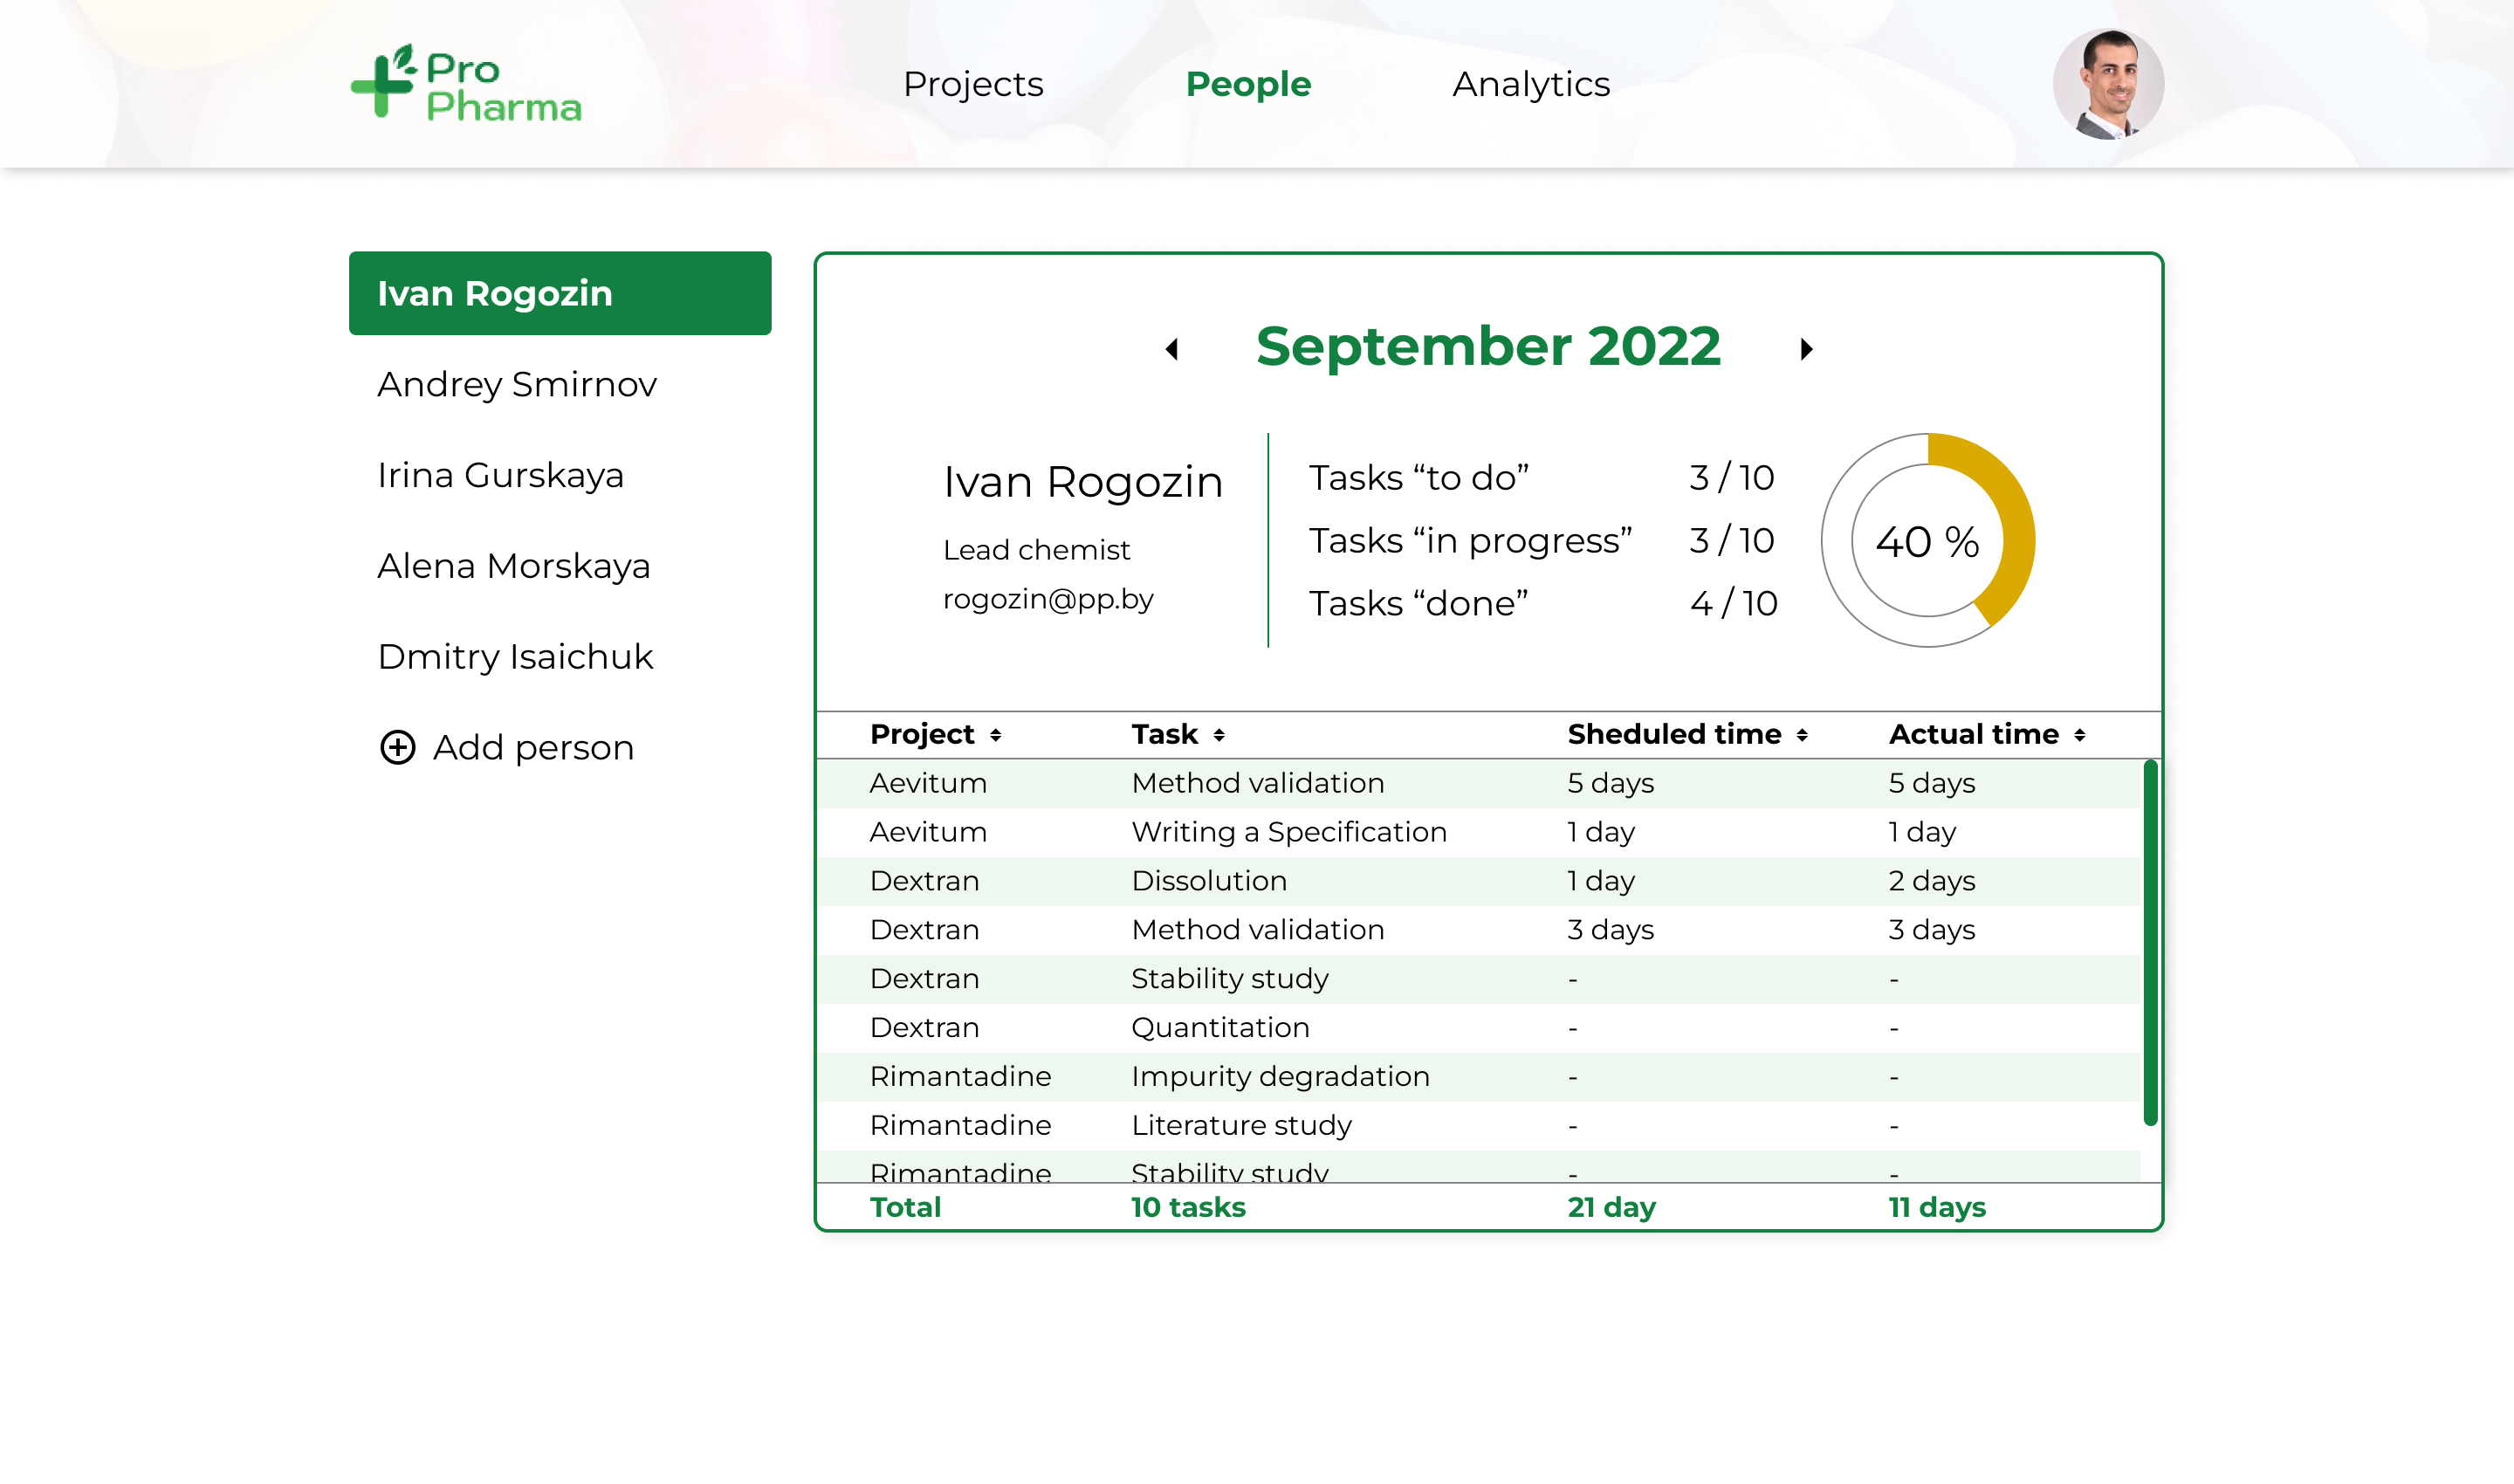Viewport: 2514px width, 1484px height.
Task: Advance to next month with right arrow
Action: pos(1806,349)
